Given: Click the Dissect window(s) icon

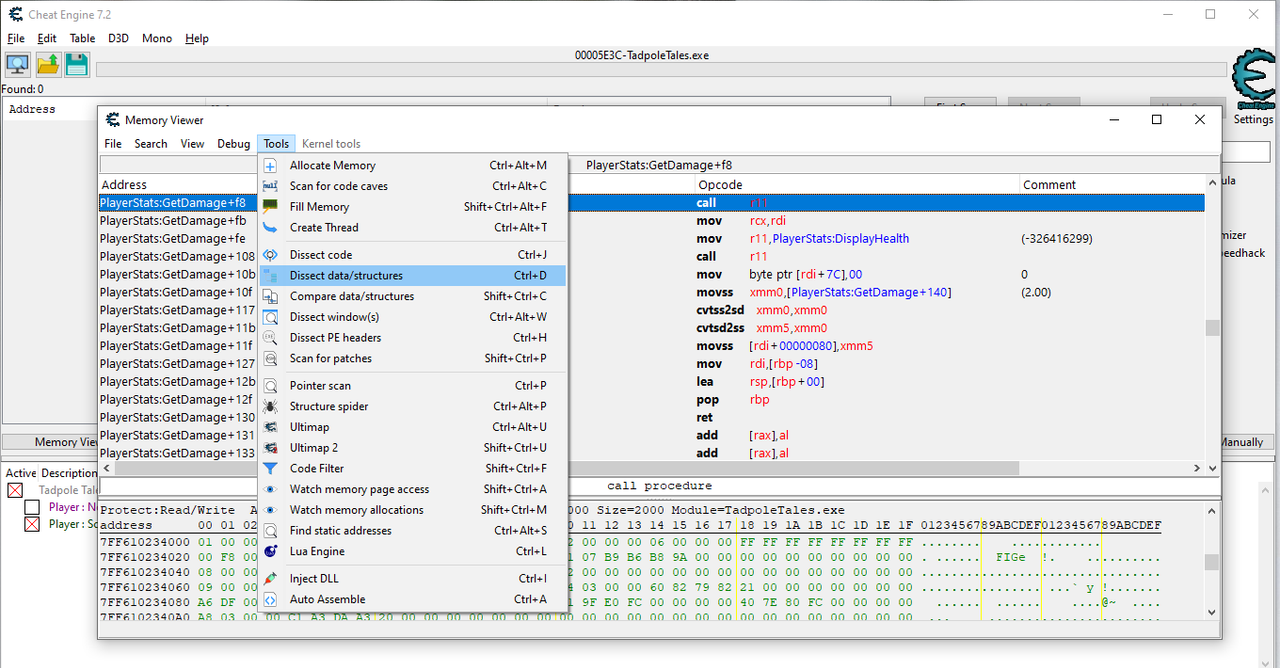Looking at the screenshot, I should pyautogui.click(x=270, y=317).
